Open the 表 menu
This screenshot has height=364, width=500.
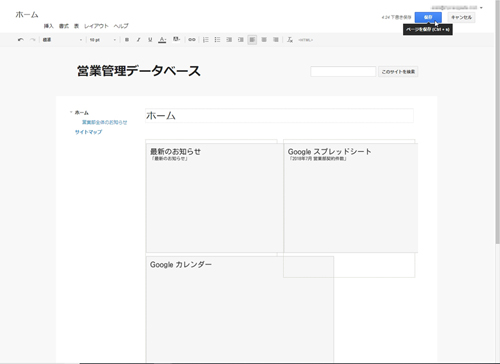click(x=76, y=26)
